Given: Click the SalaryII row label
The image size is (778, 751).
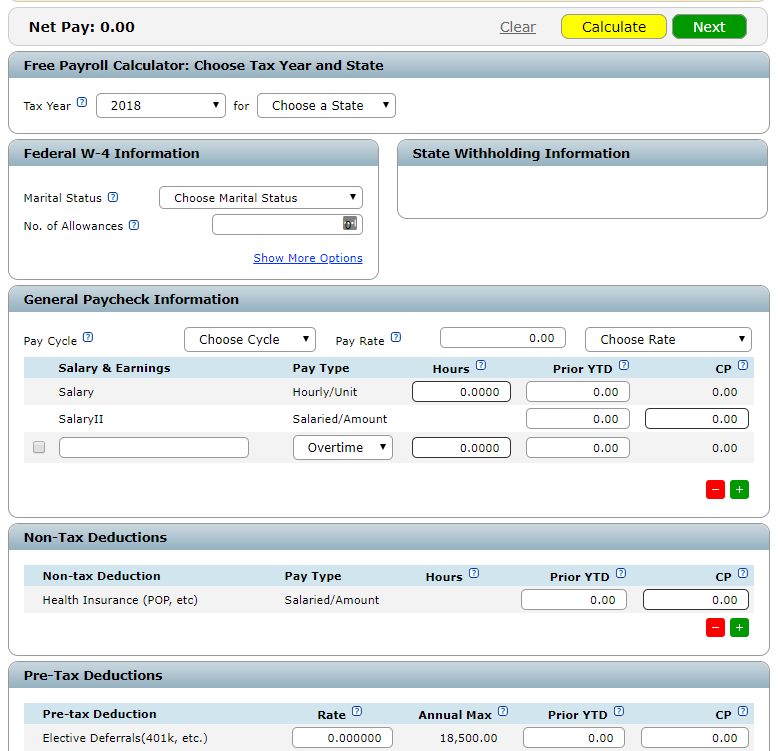Looking at the screenshot, I should tap(81, 419).
